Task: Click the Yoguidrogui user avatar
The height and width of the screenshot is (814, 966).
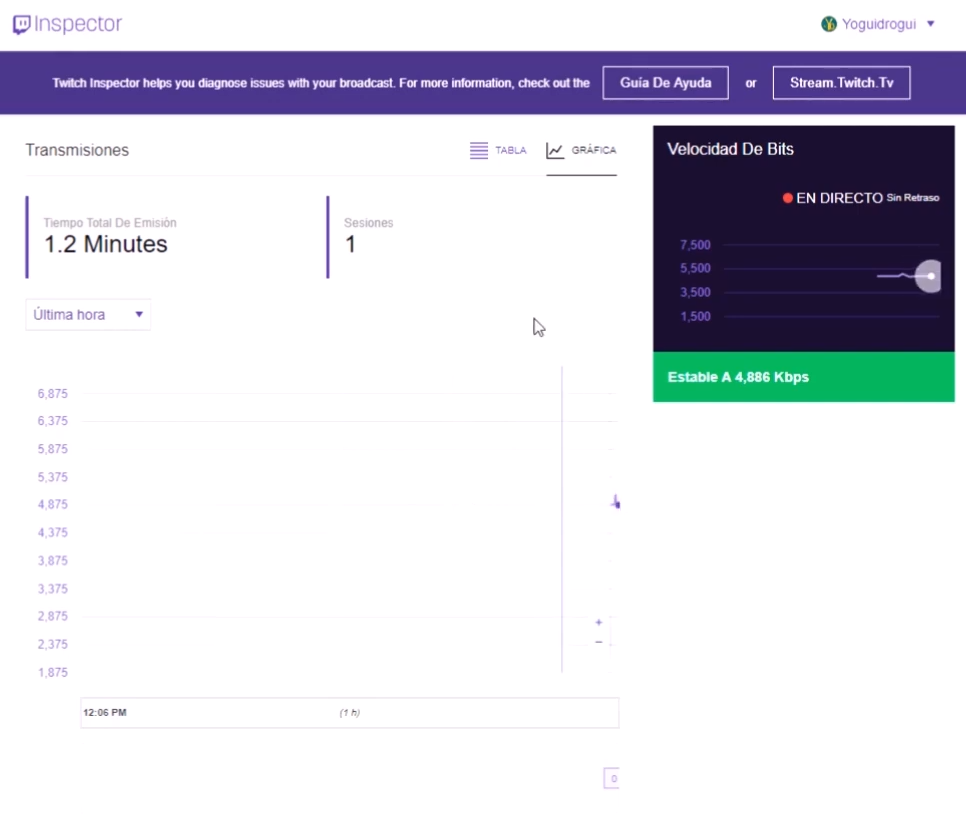Action: point(829,24)
